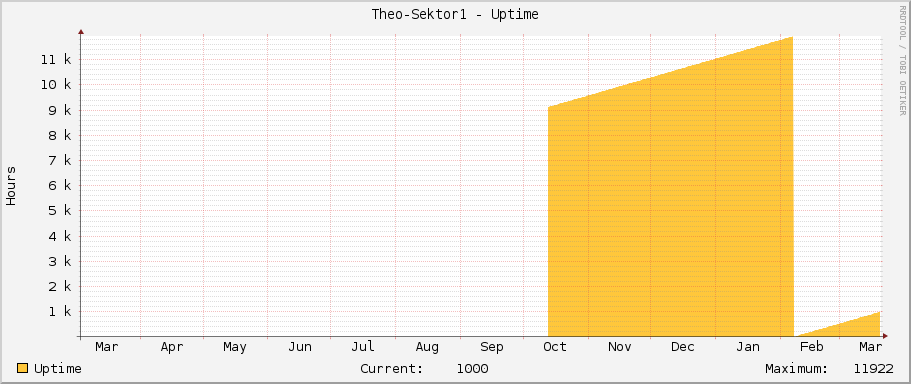Click the 'Jan' month label
Image resolution: width=911 pixels, height=384 pixels.
[748, 347]
